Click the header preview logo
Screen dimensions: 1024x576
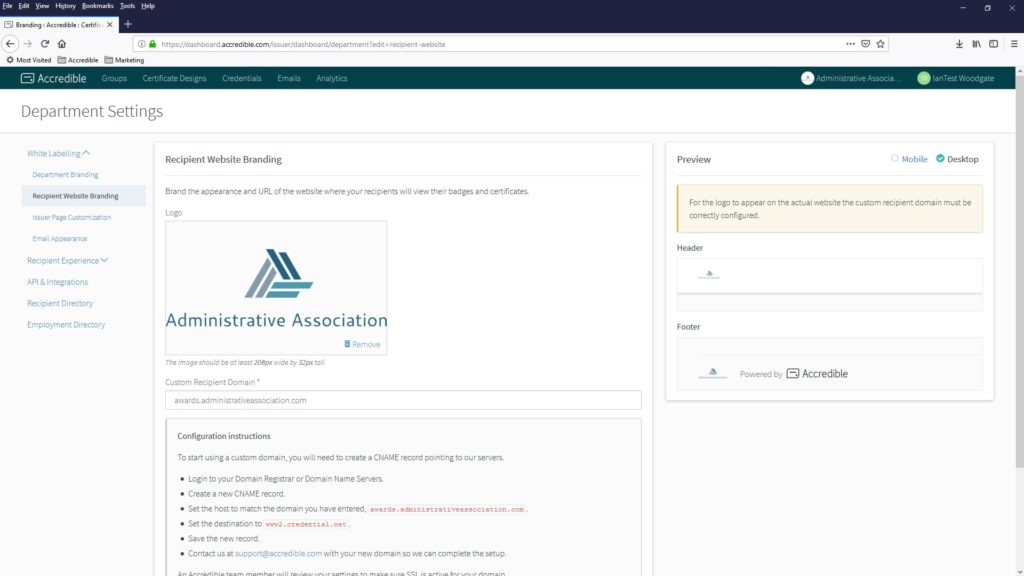tap(709, 274)
